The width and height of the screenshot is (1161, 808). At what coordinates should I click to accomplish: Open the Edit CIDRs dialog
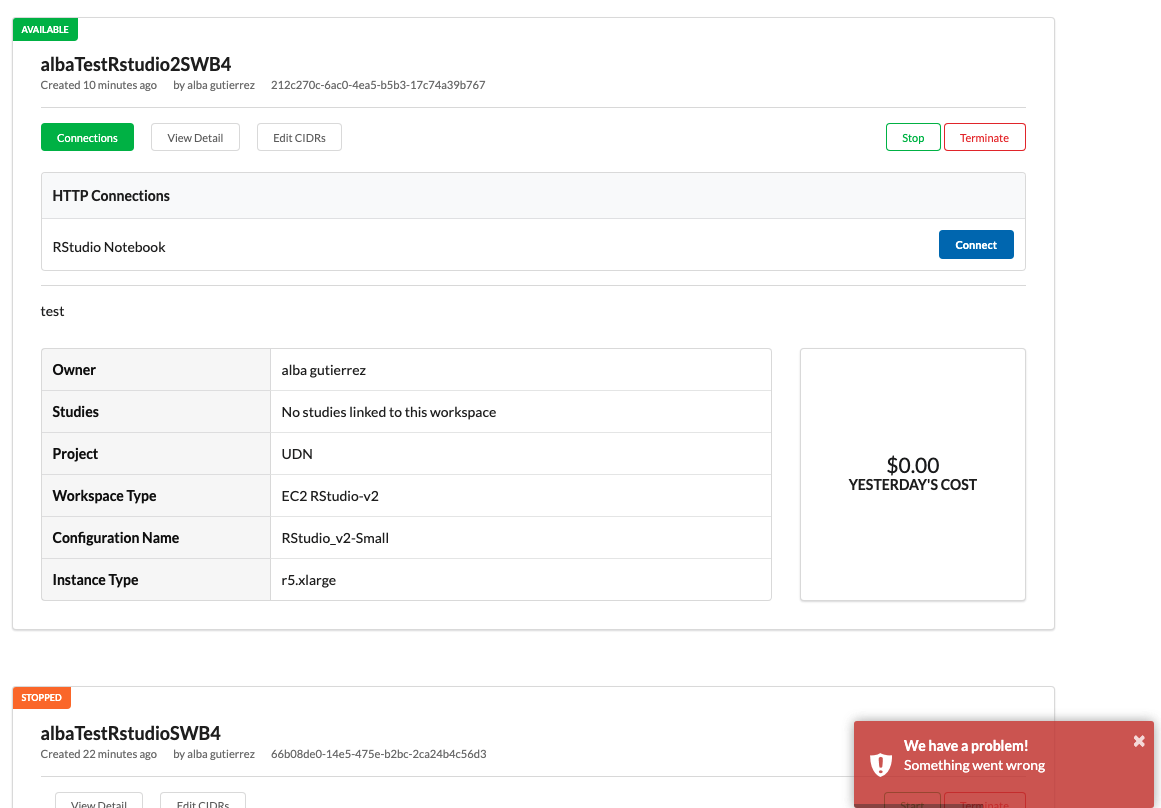pos(299,137)
